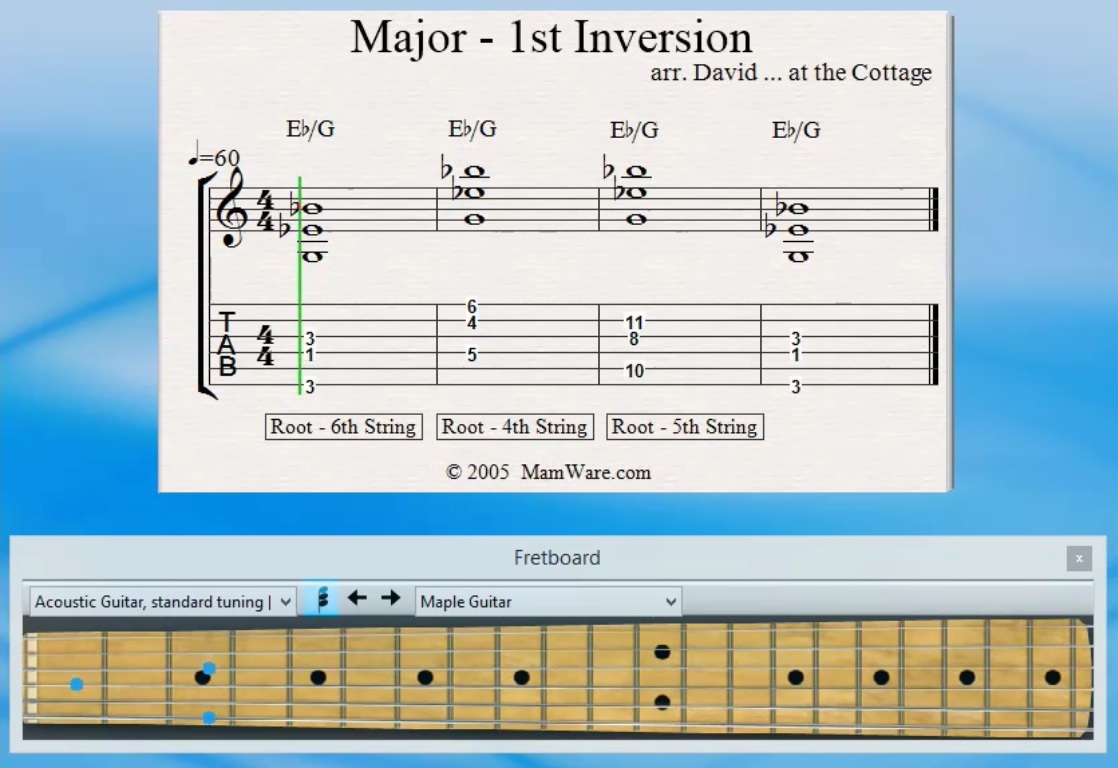
Task: Click the Root - 4th String label
Action: tap(514, 427)
